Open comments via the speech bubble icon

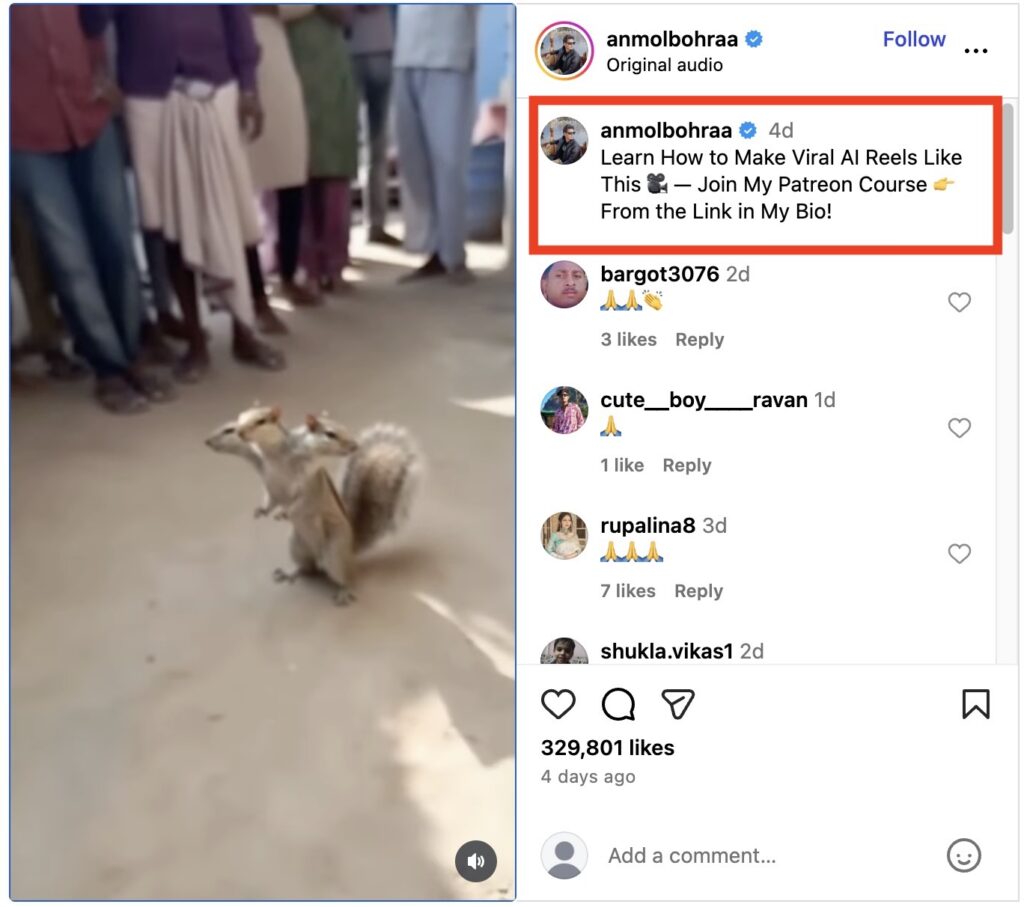(618, 704)
